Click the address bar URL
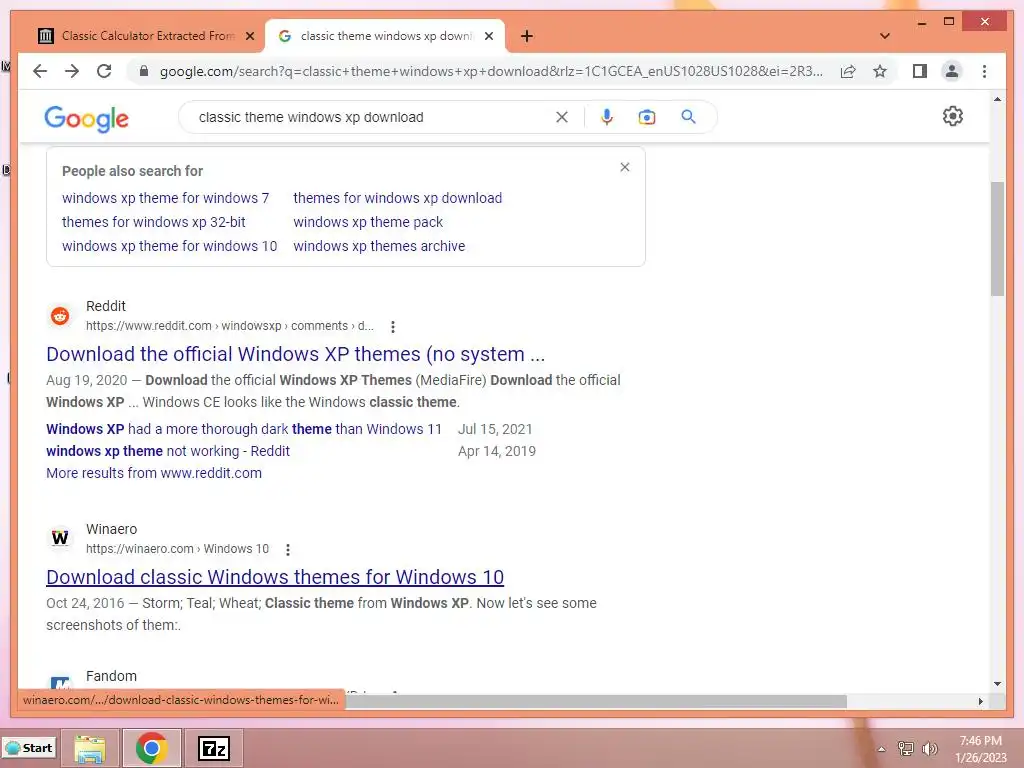Screen dimensions: 1024x768 [x=491, y=71]
